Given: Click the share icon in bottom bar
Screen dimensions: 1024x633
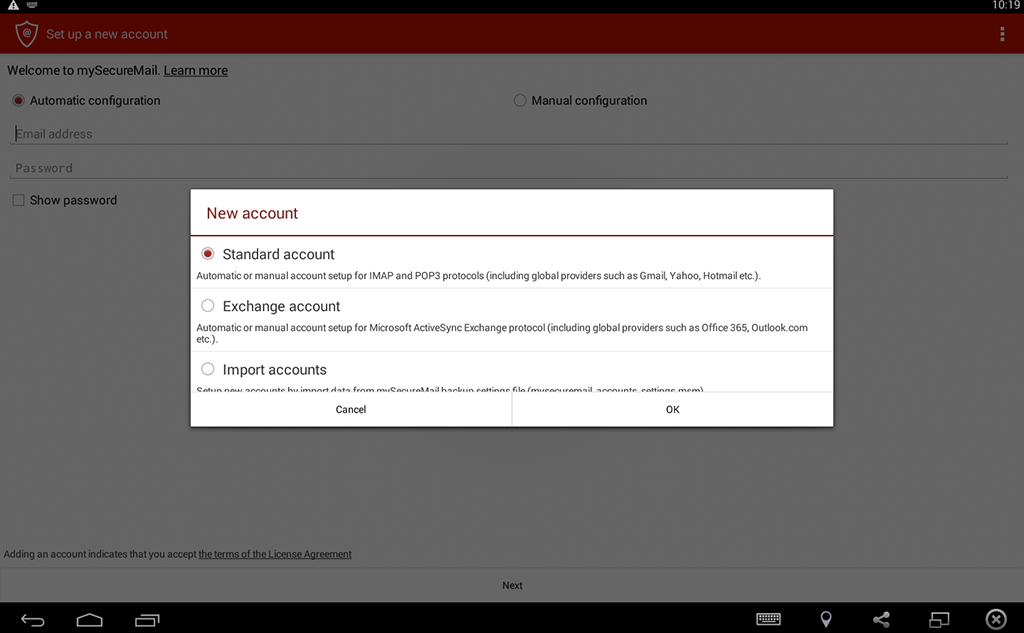Looking at the screenshot, I should click(x=882, y=619).
